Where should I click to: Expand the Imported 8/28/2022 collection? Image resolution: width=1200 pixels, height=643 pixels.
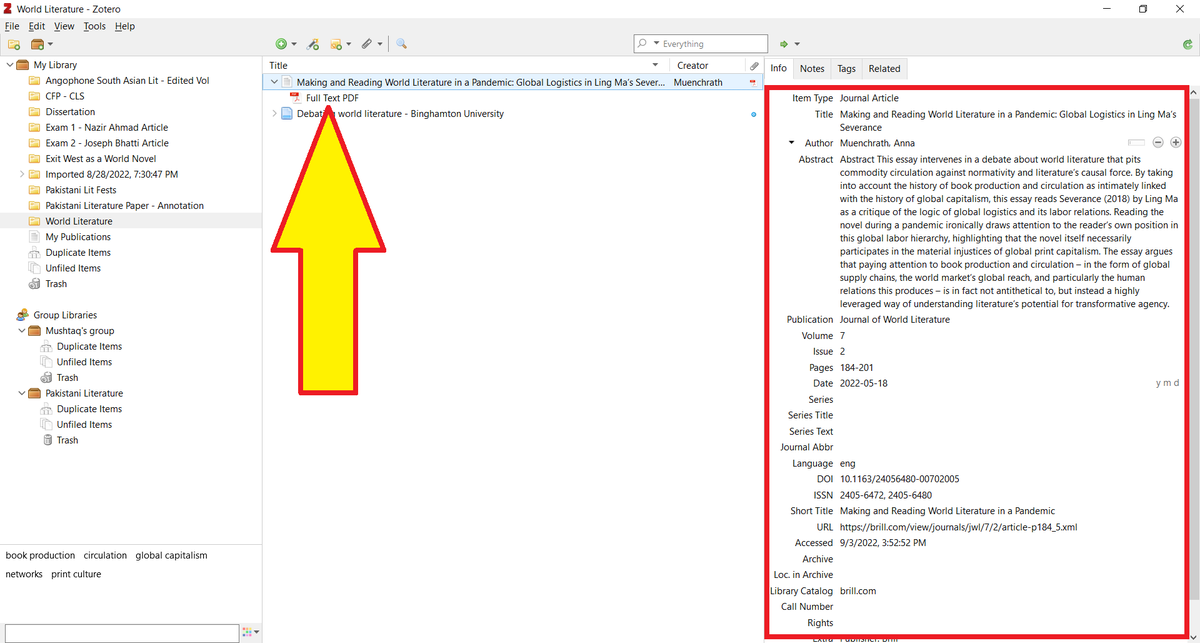point(22,174)
